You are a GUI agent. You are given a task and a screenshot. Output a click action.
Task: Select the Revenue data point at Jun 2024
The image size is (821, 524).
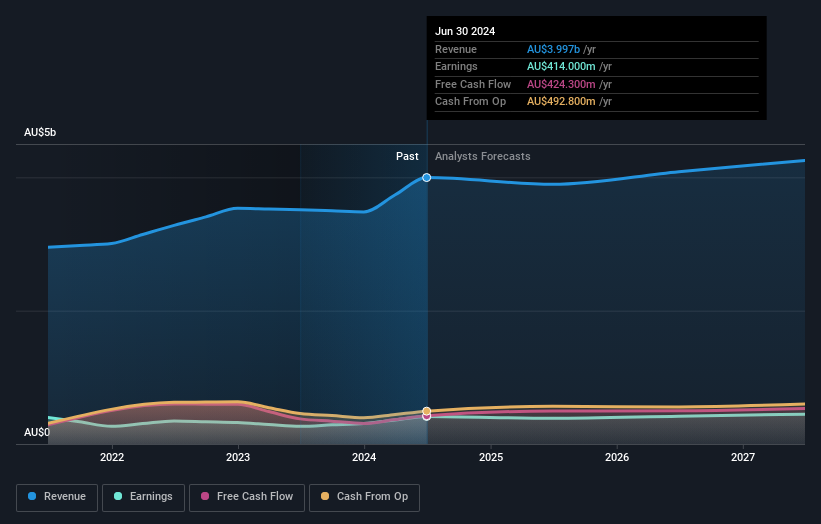tap(427, 177)
